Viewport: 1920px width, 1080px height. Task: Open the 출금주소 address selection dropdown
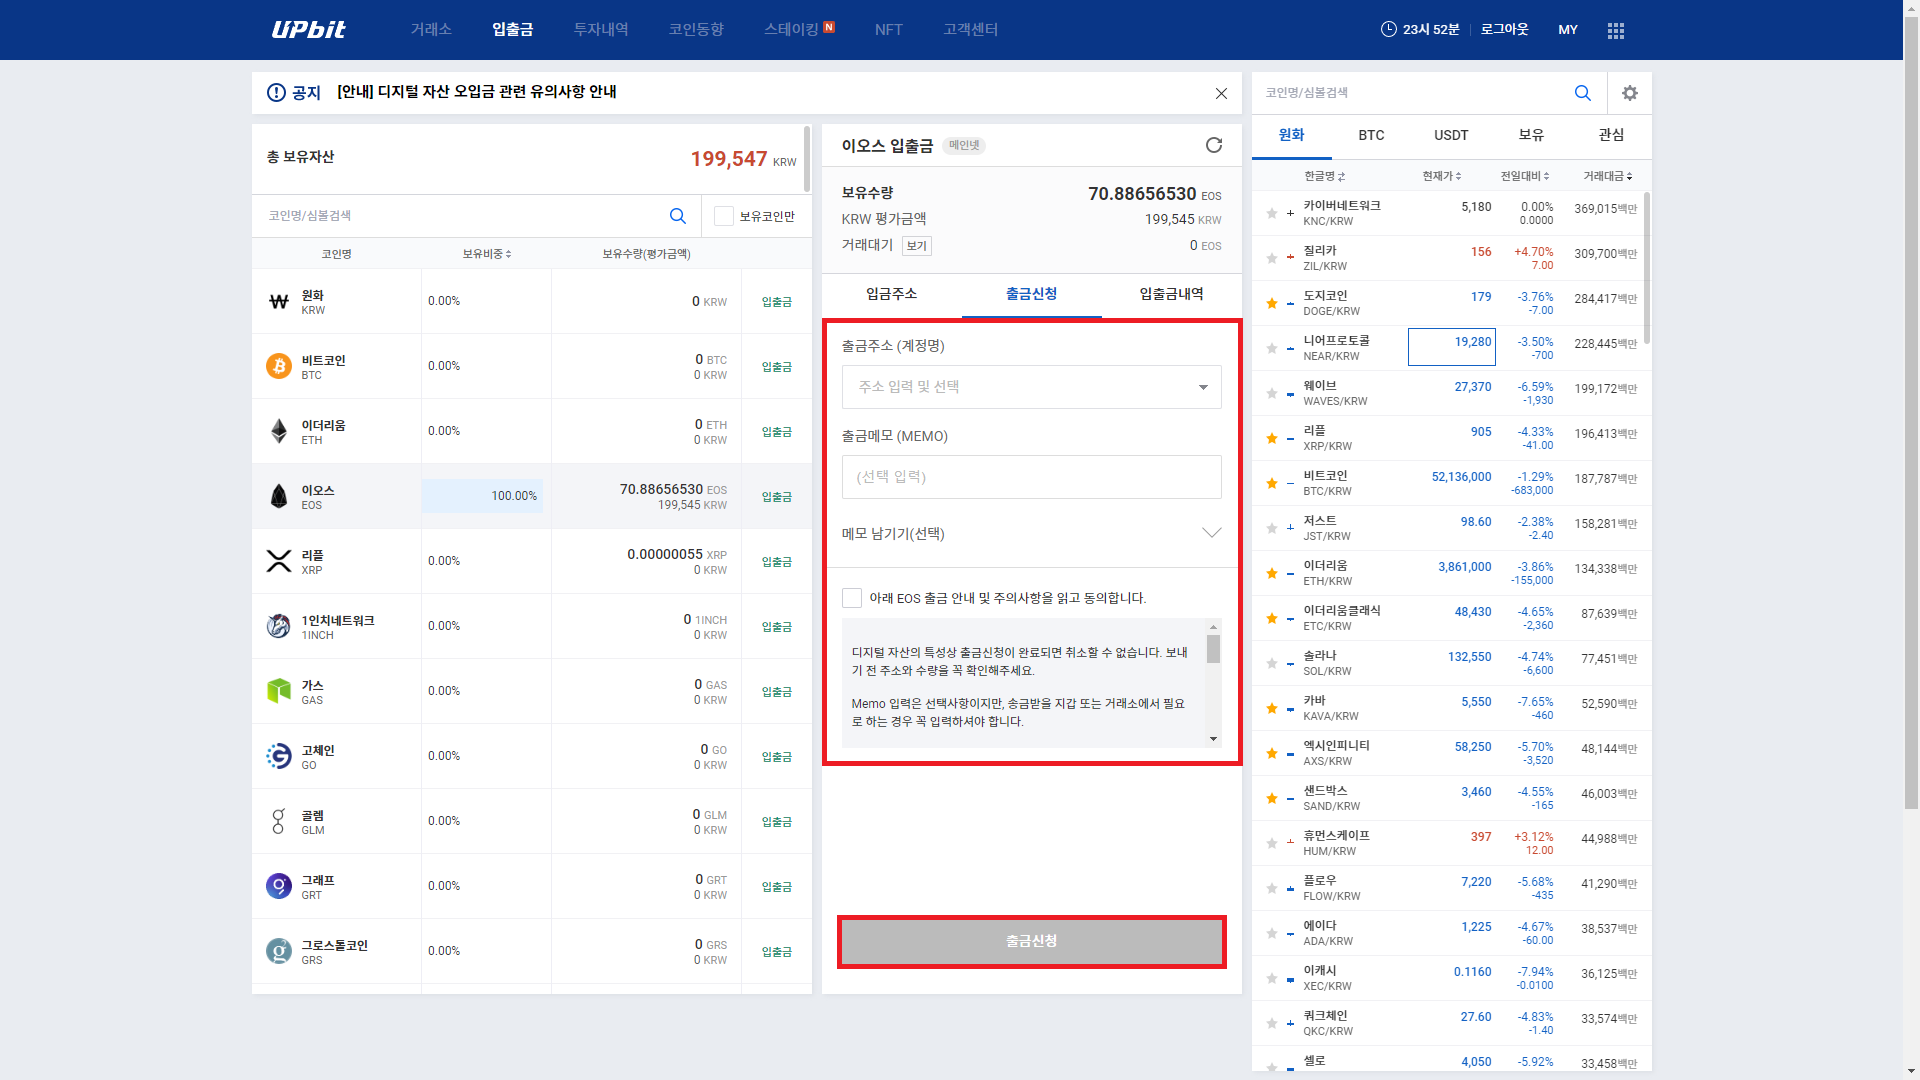pos(1031,387)
